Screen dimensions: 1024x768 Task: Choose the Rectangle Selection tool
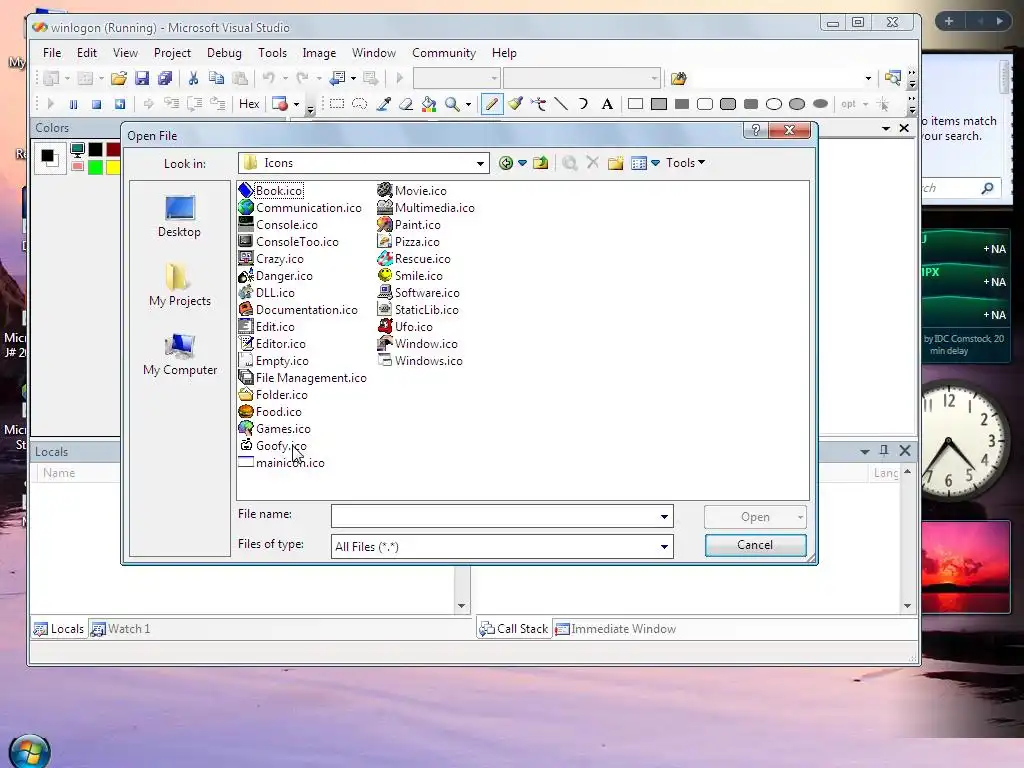tap(336, 104)
